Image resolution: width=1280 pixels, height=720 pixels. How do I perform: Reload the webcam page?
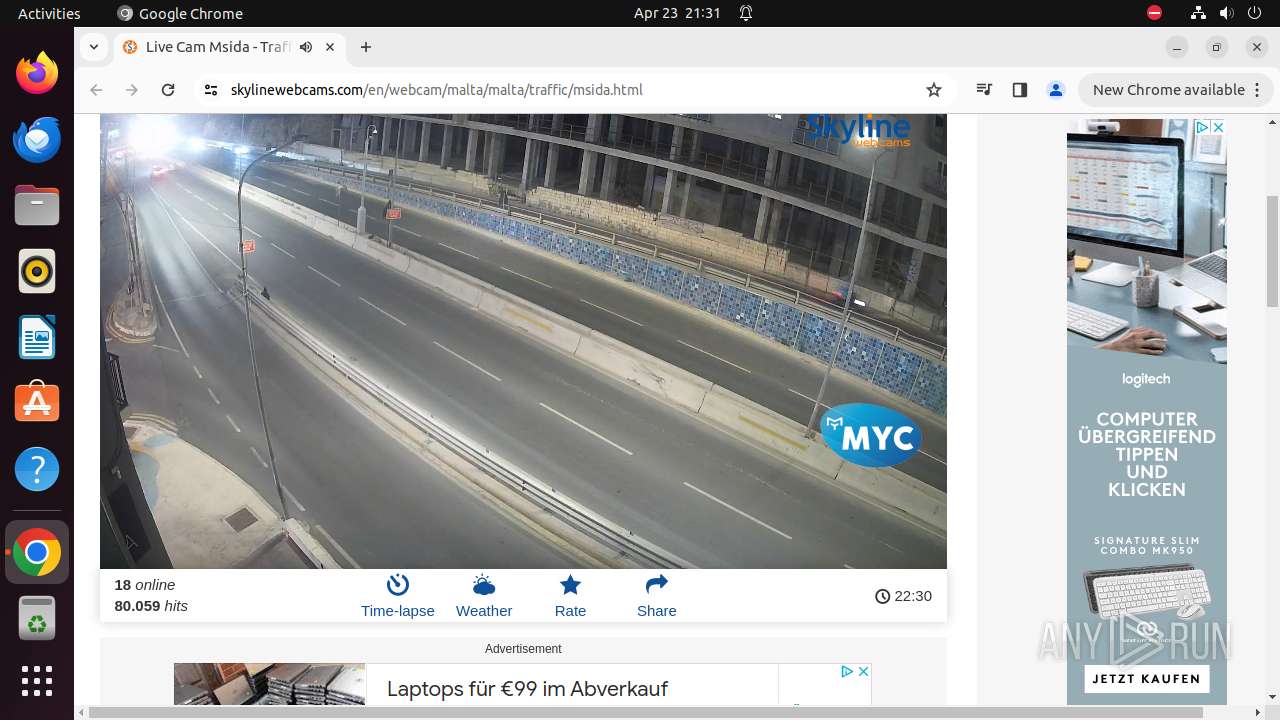pyautogui.click(x=168, y=90)
